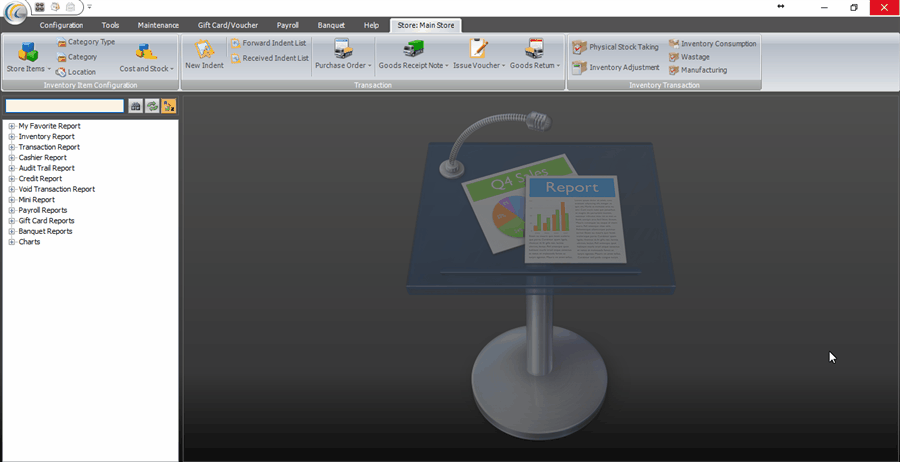Open the Forward Indent List

coord(269,43)
